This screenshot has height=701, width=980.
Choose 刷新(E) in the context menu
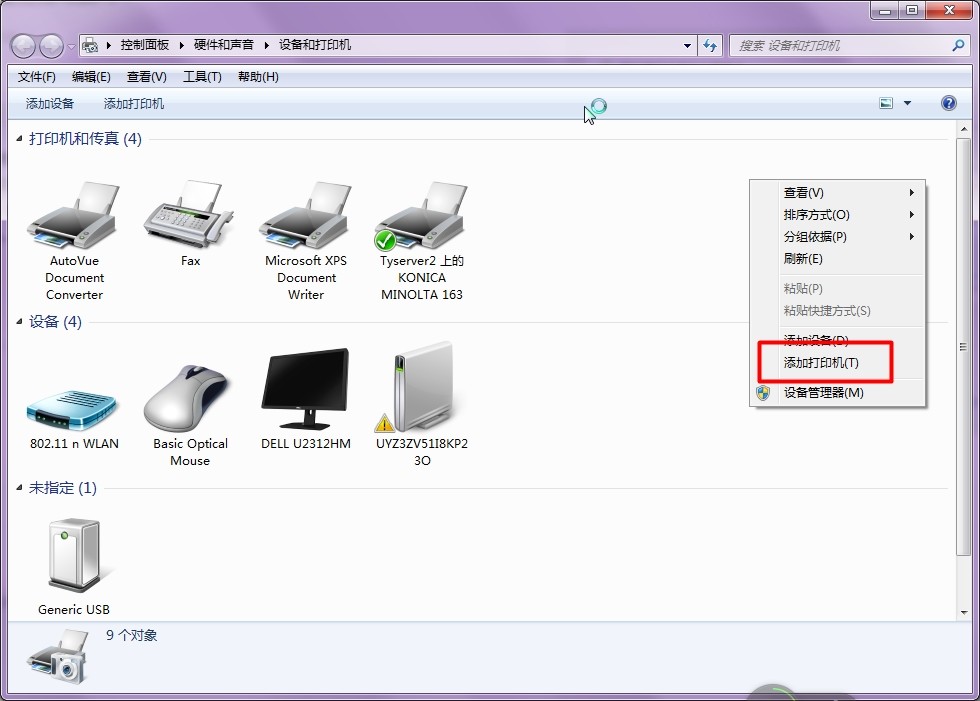[838, 259]
